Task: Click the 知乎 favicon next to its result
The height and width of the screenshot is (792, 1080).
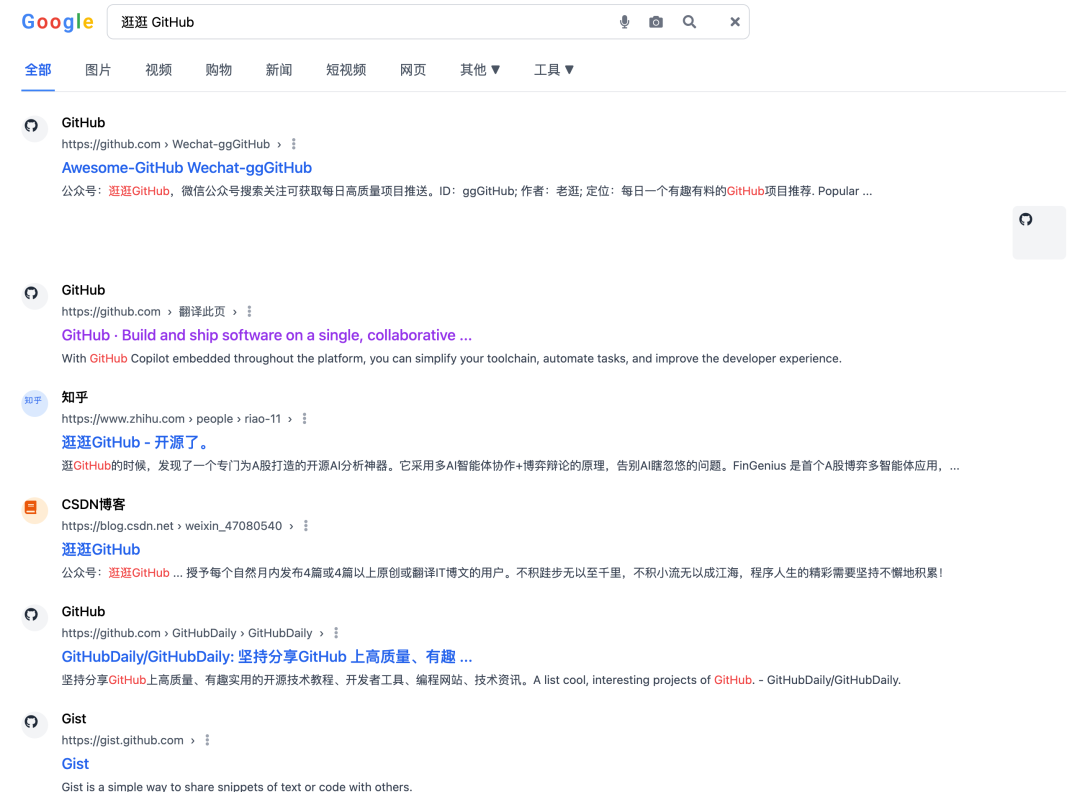Action: pos(33,403)
